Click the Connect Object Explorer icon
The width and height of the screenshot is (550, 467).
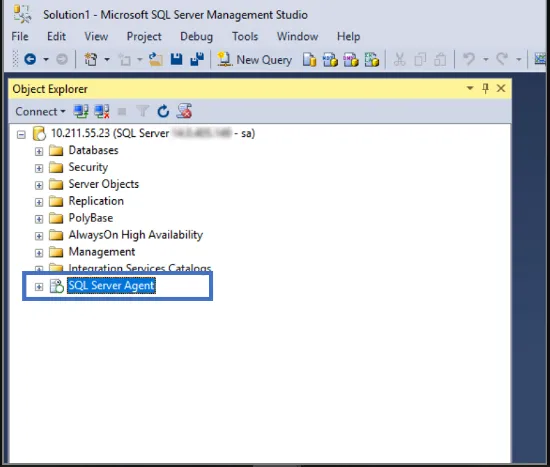pos(81,112)
